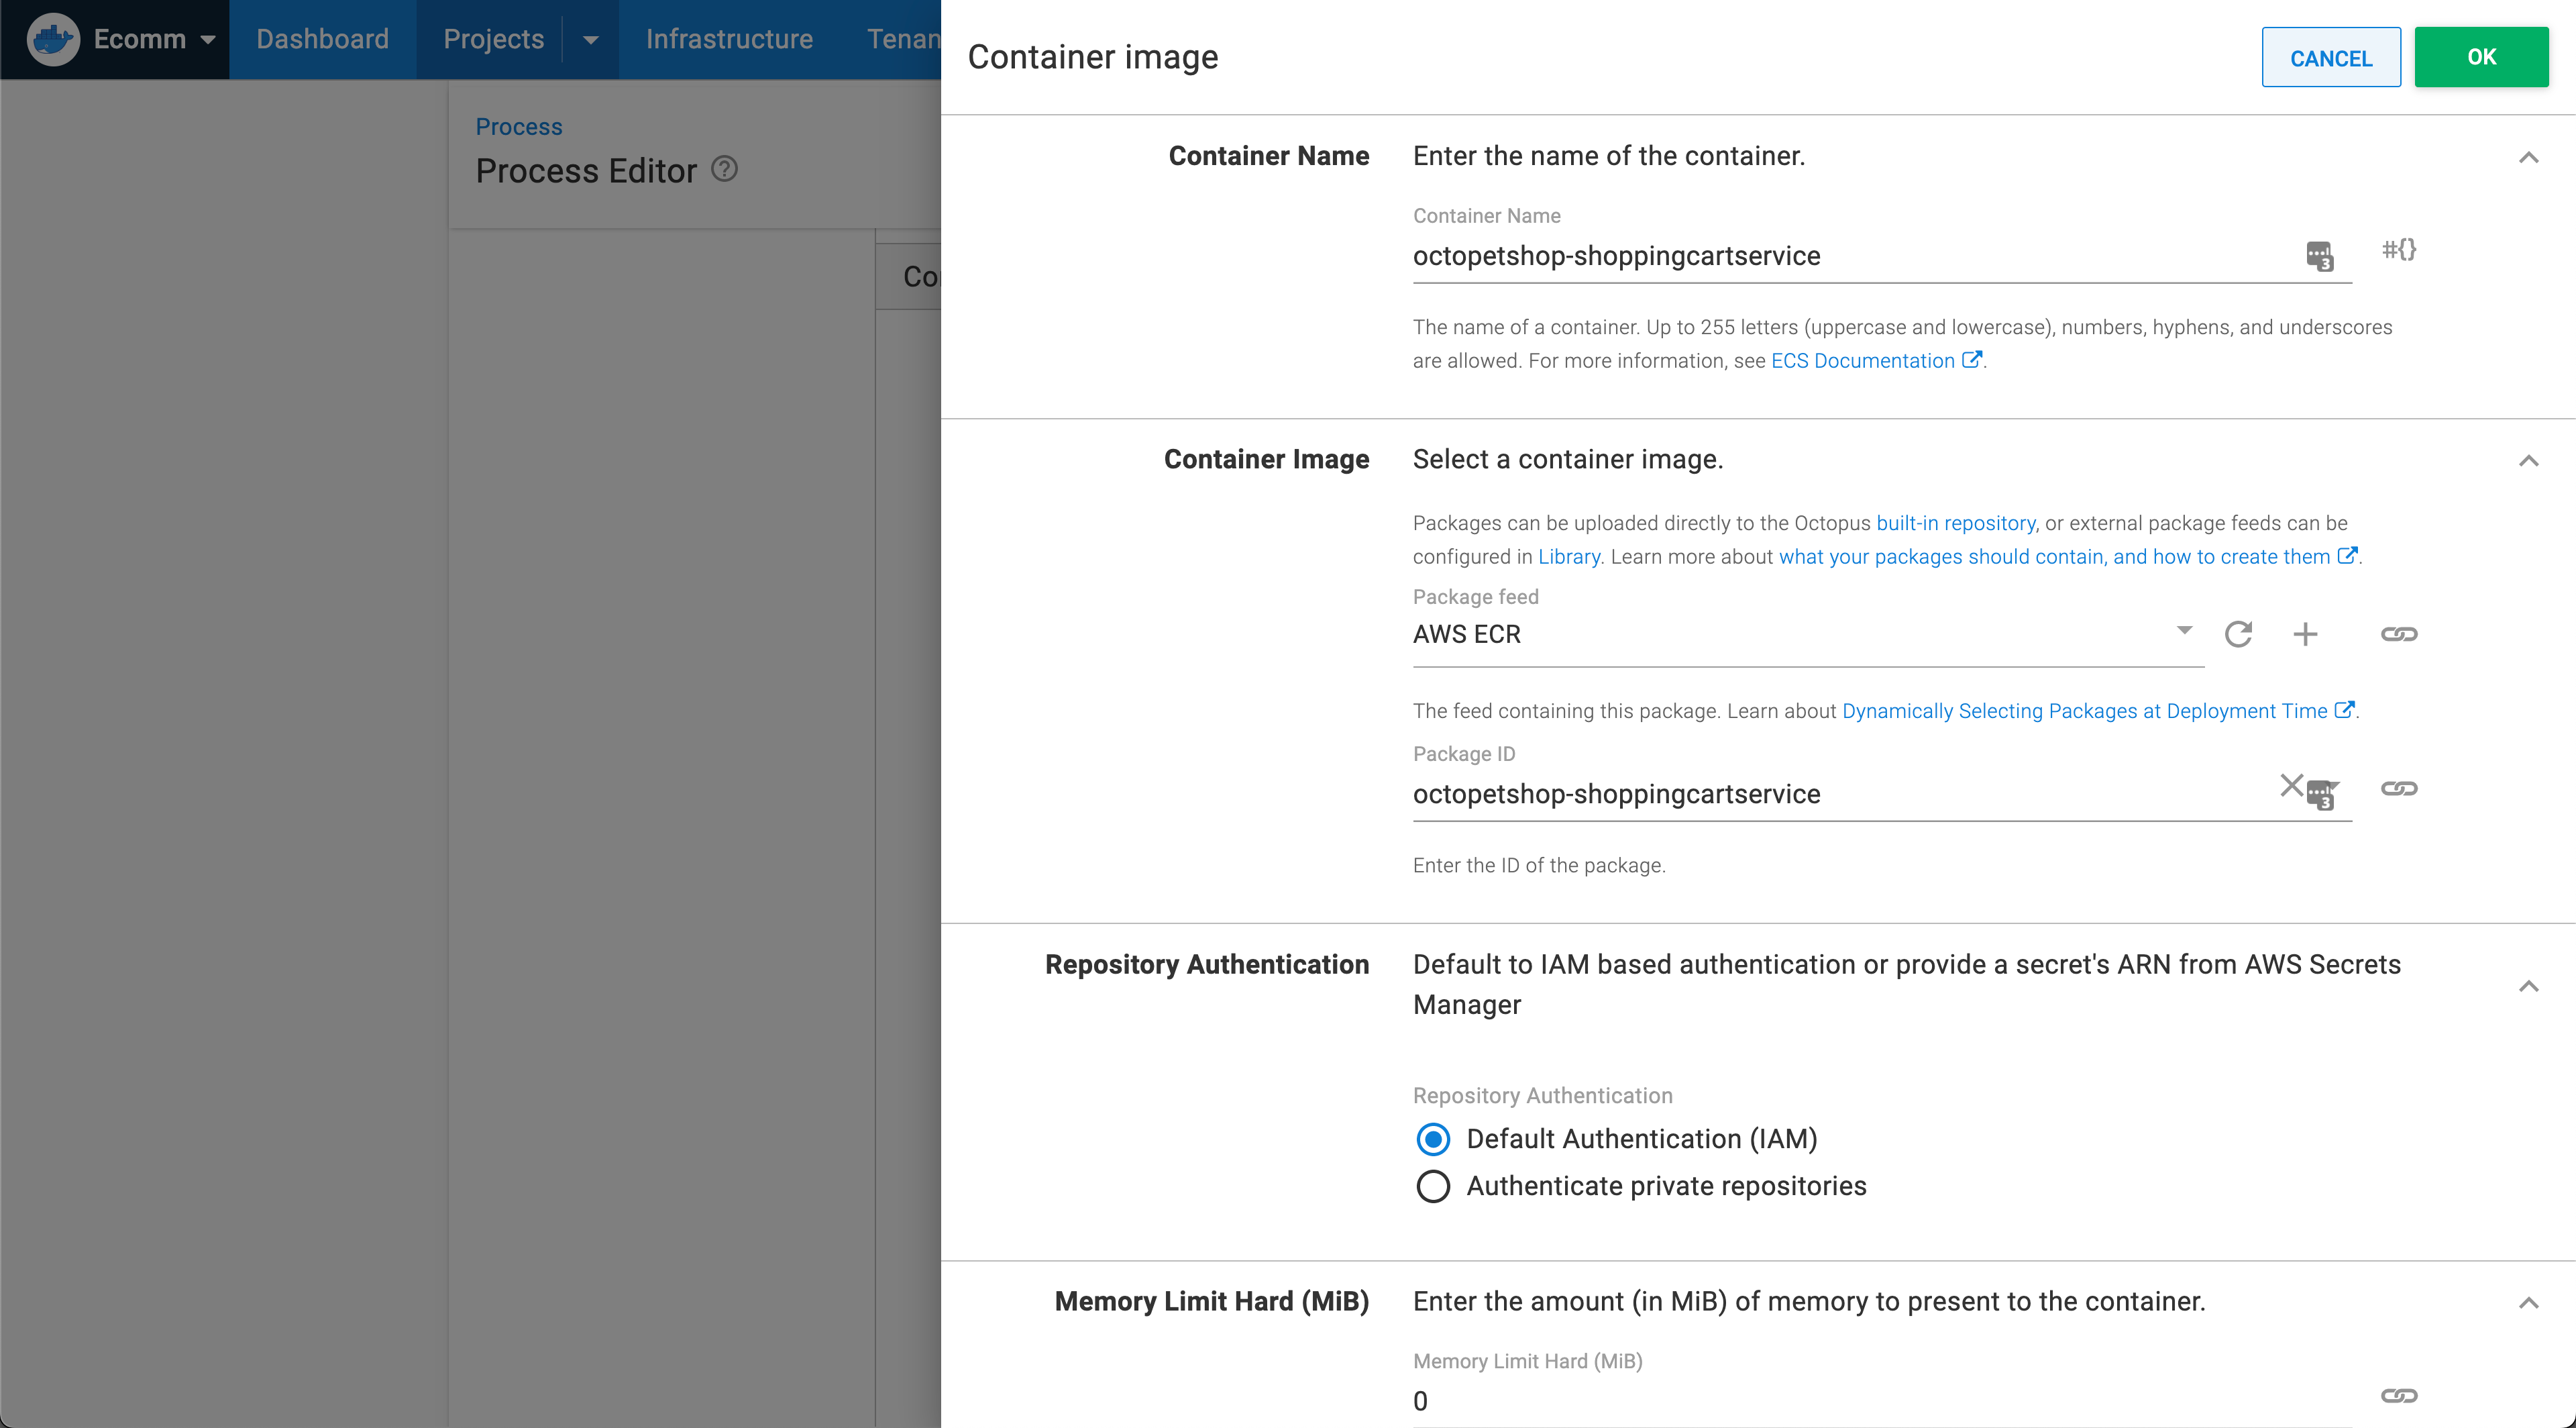The height and width of the screenshot is (1428, 2576).
Task: Click the link icon next to Package ID
Action: point(2398,788)
